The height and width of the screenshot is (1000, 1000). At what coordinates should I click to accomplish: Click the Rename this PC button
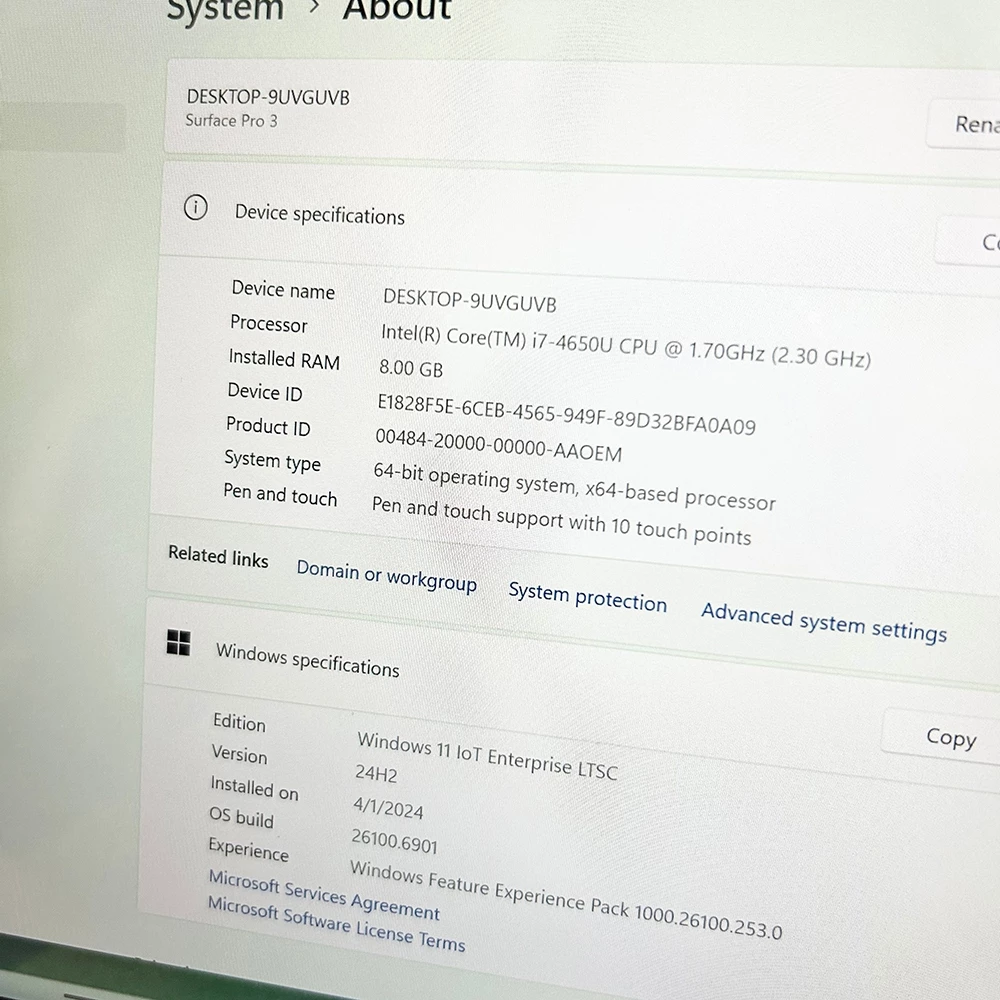tap(964, 124)
